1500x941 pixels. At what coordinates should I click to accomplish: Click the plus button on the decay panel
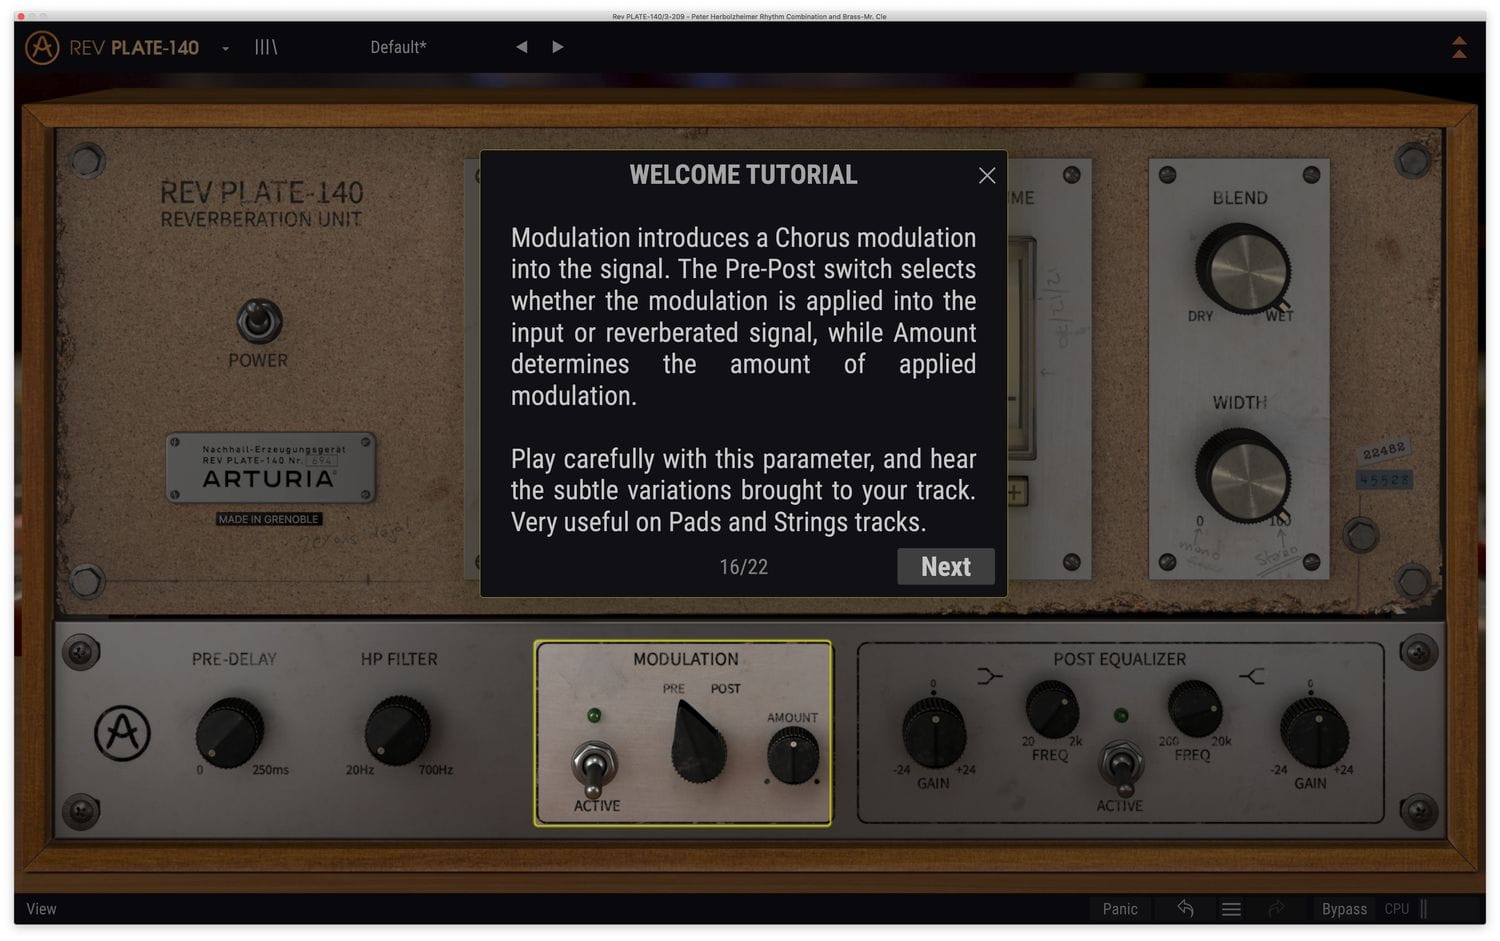coord(1017,492)
